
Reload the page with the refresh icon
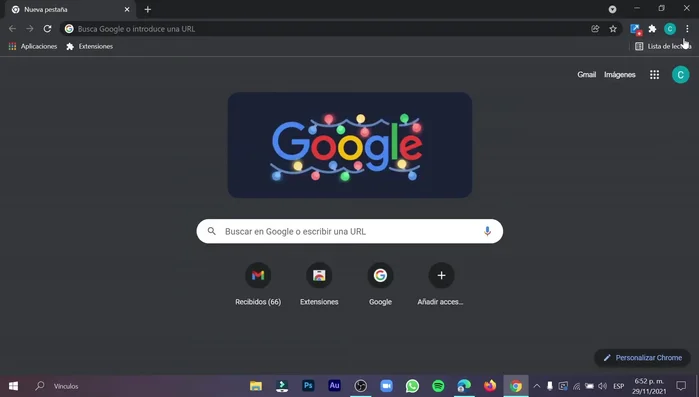point(47,29)
